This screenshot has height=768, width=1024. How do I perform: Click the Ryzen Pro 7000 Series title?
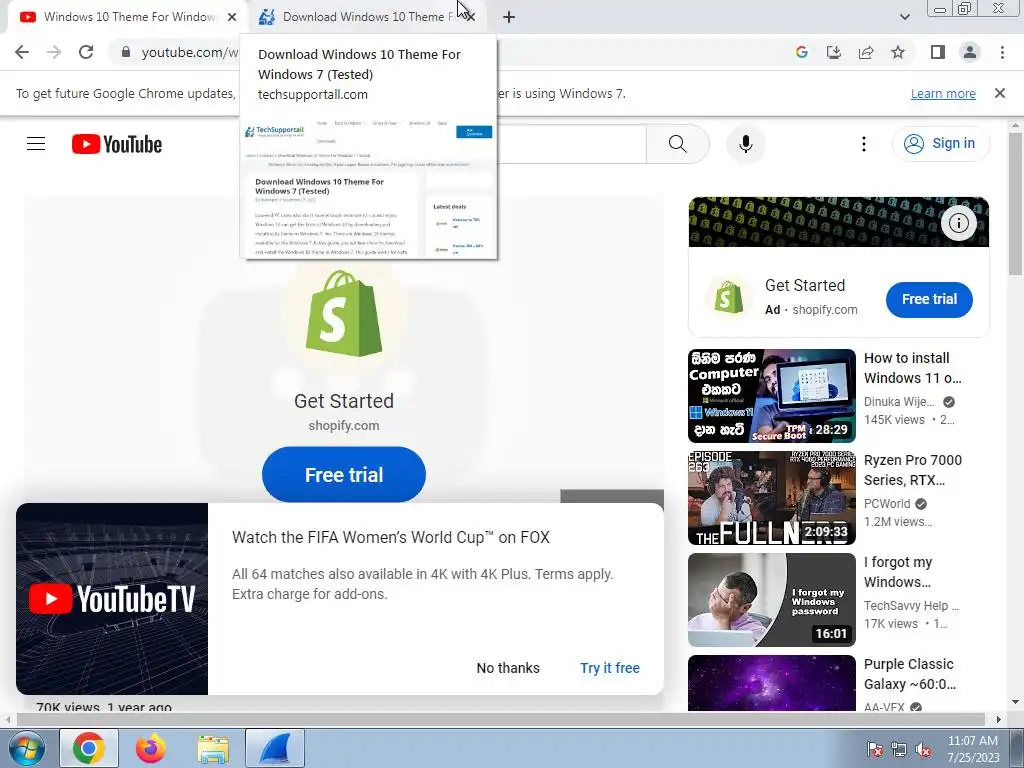(912, 470)
